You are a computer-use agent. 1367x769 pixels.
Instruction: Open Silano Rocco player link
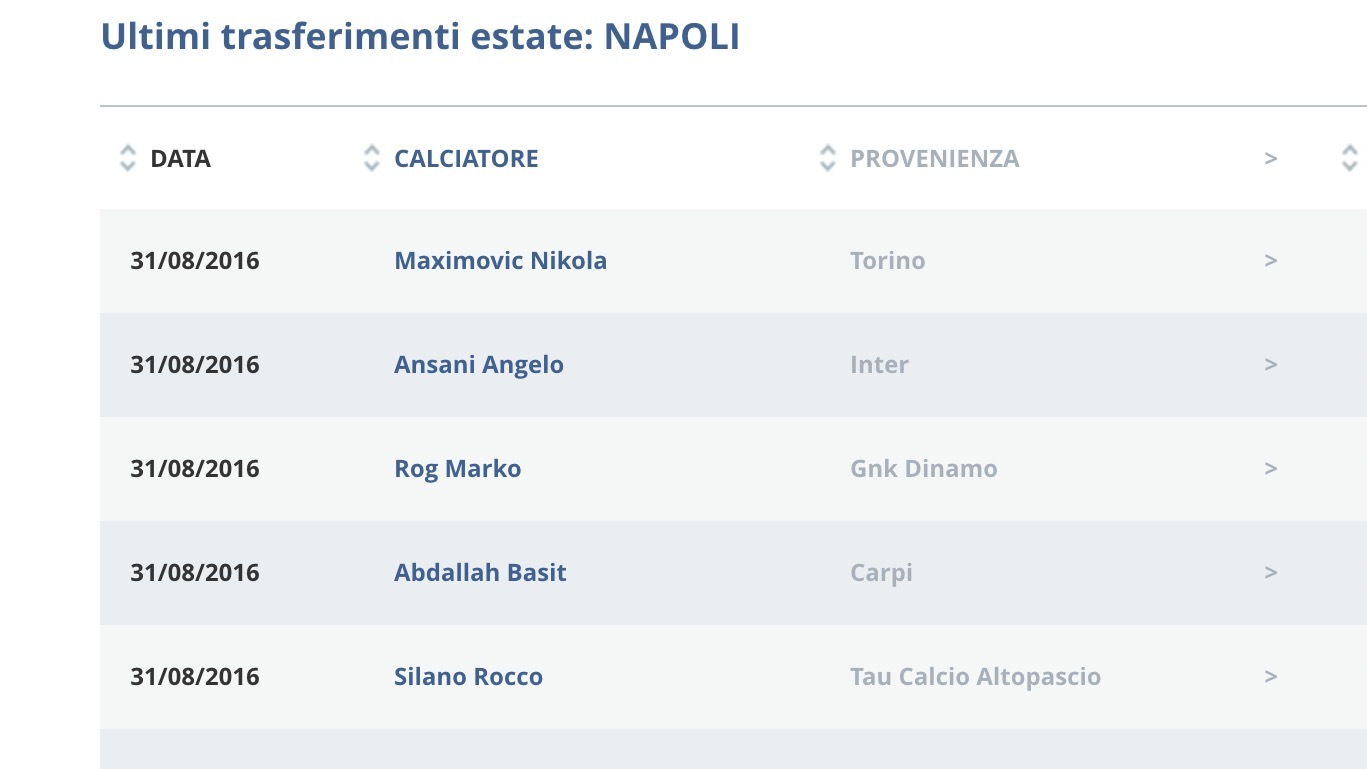click(468, 677)
